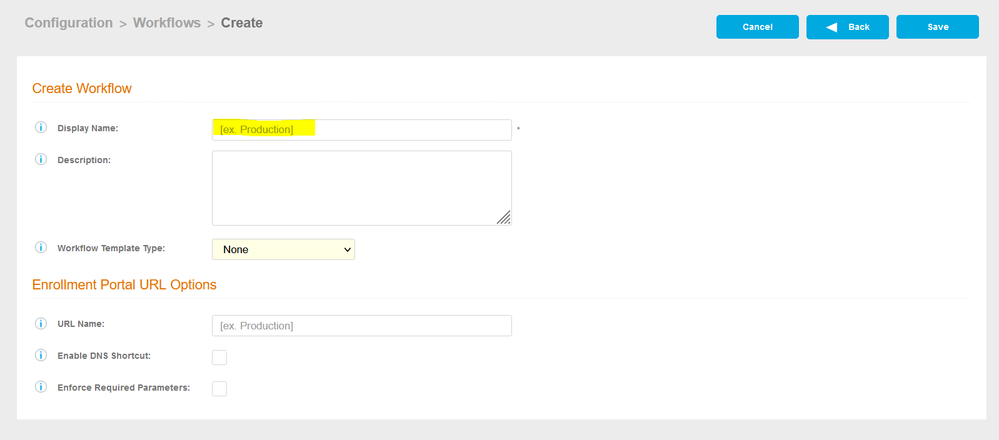Click info icon for Enable DNS Shortcut
The image size is (999, 440).
click(x=41, y=356)
